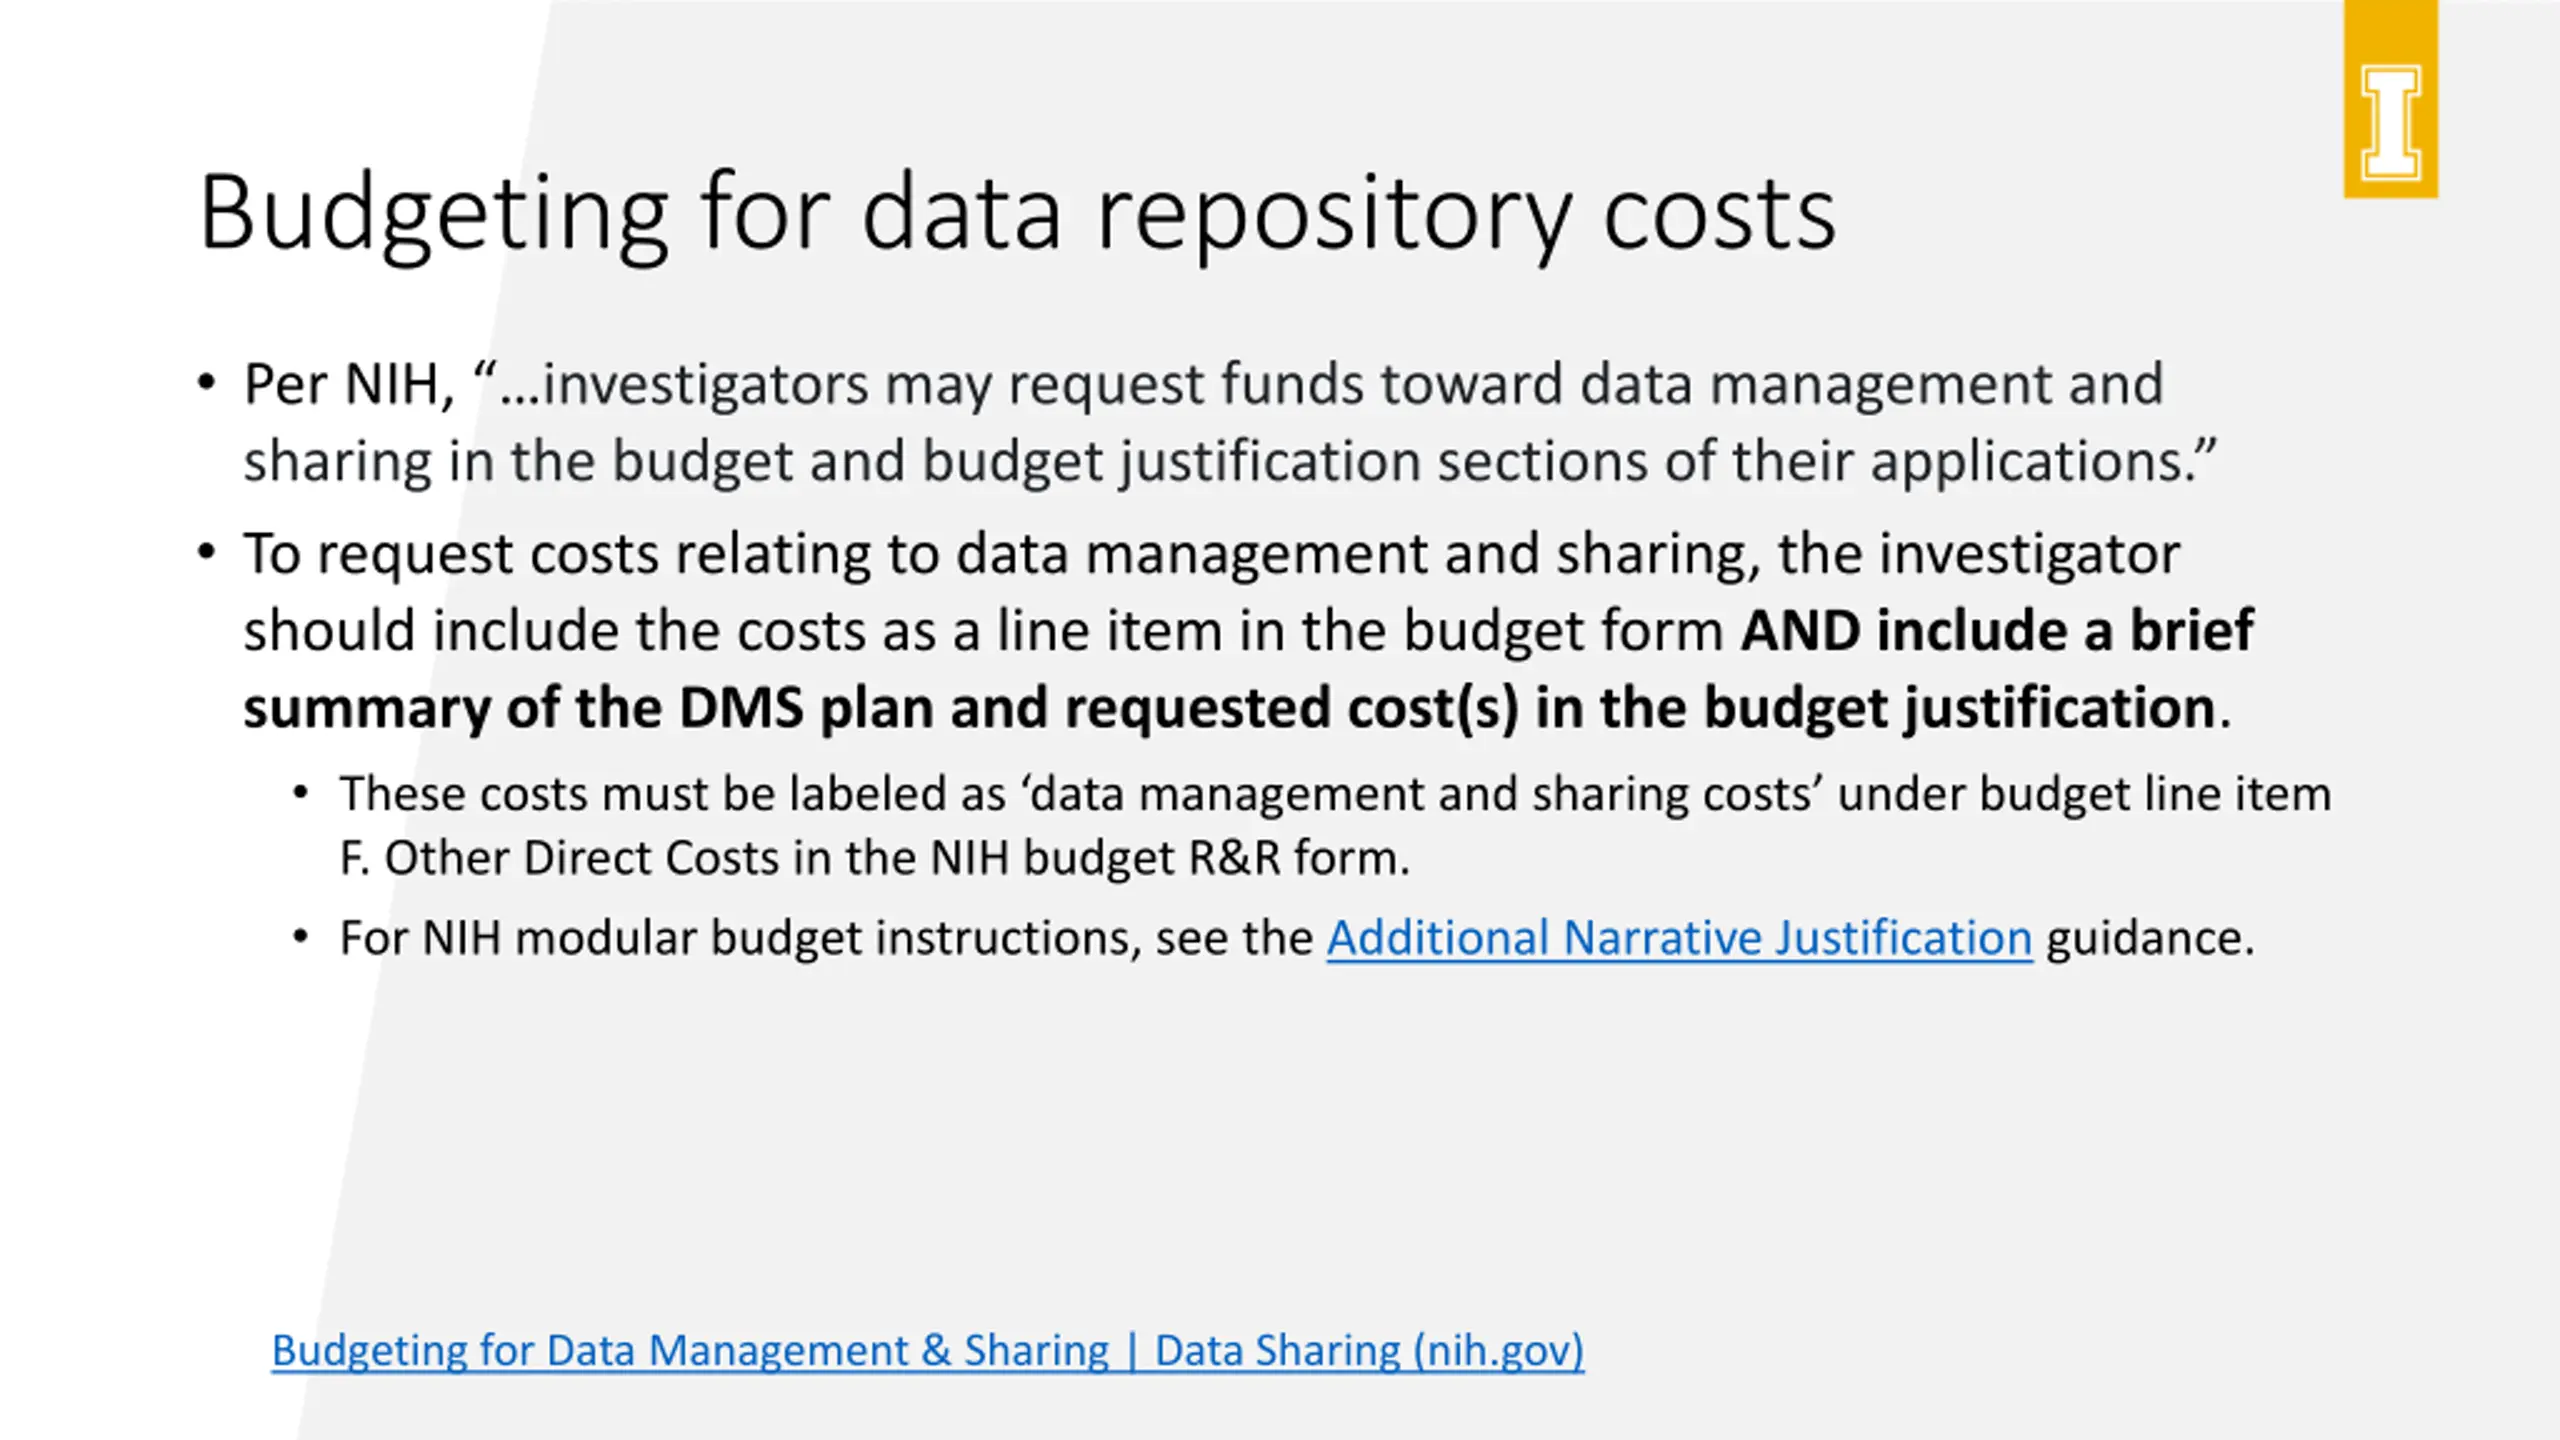
Task: Click the 'These costs must be labeled' sub-bullet
Action: click(1335, 825)
